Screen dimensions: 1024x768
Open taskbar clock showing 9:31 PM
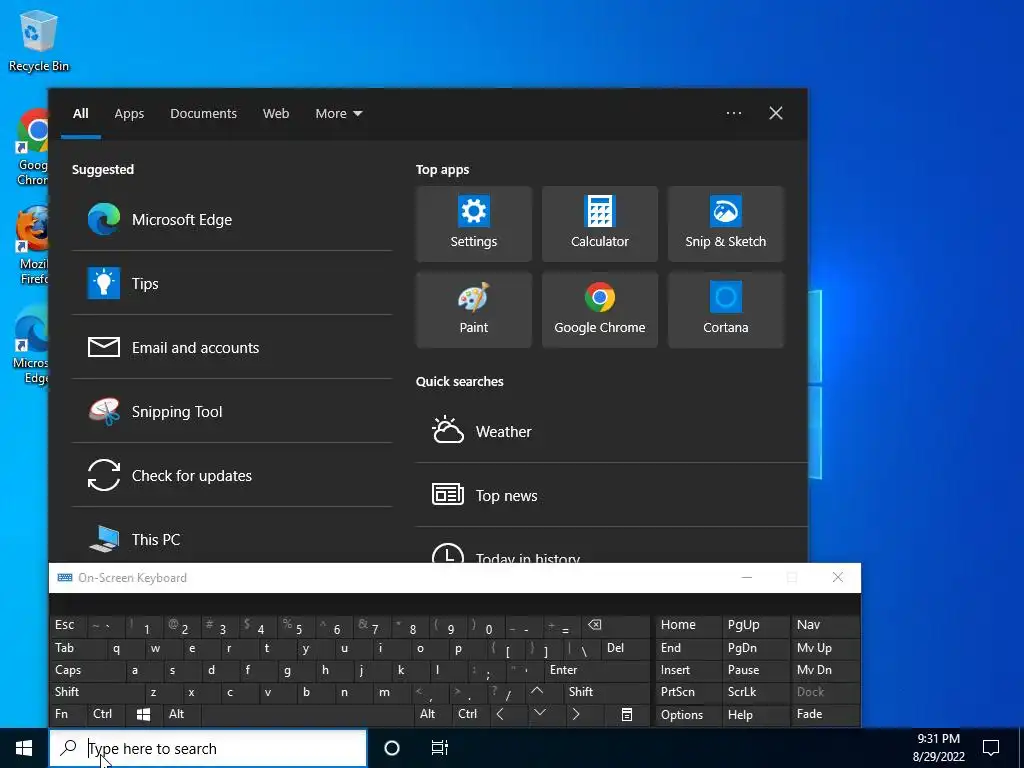pos(938,748)
